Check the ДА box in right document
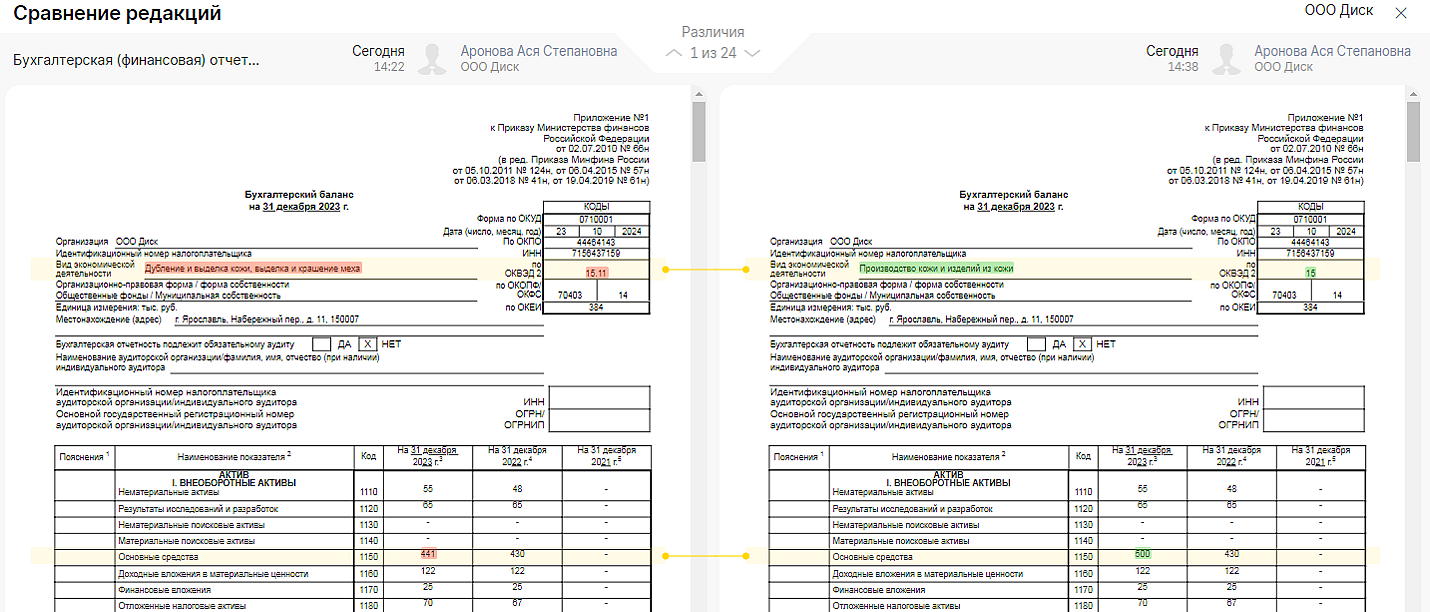 pos(1036,344)
